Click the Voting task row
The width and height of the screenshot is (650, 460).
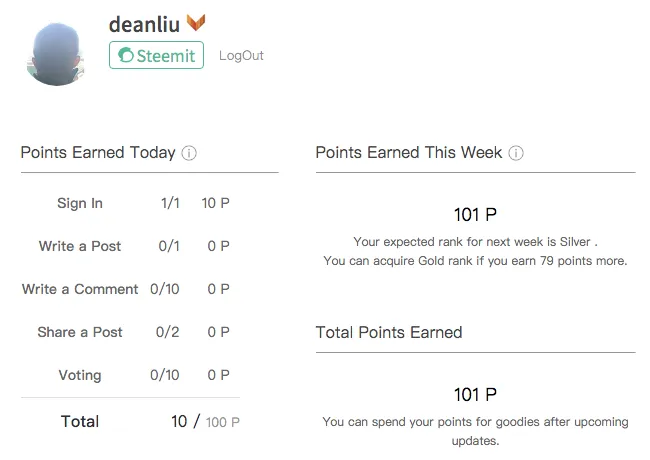coord(130,375)
